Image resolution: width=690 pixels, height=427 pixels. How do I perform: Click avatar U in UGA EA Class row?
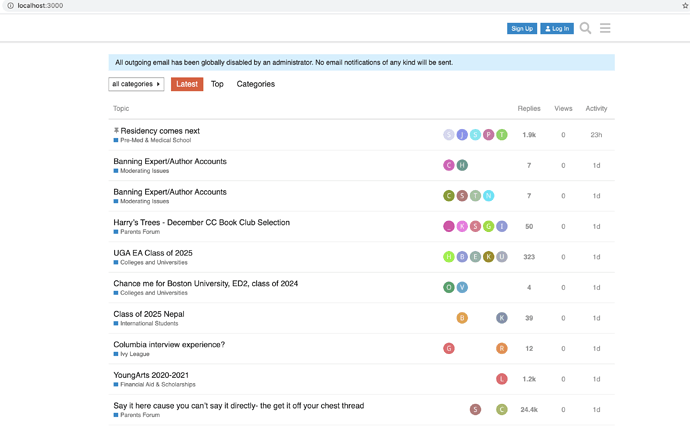[502, 257]
